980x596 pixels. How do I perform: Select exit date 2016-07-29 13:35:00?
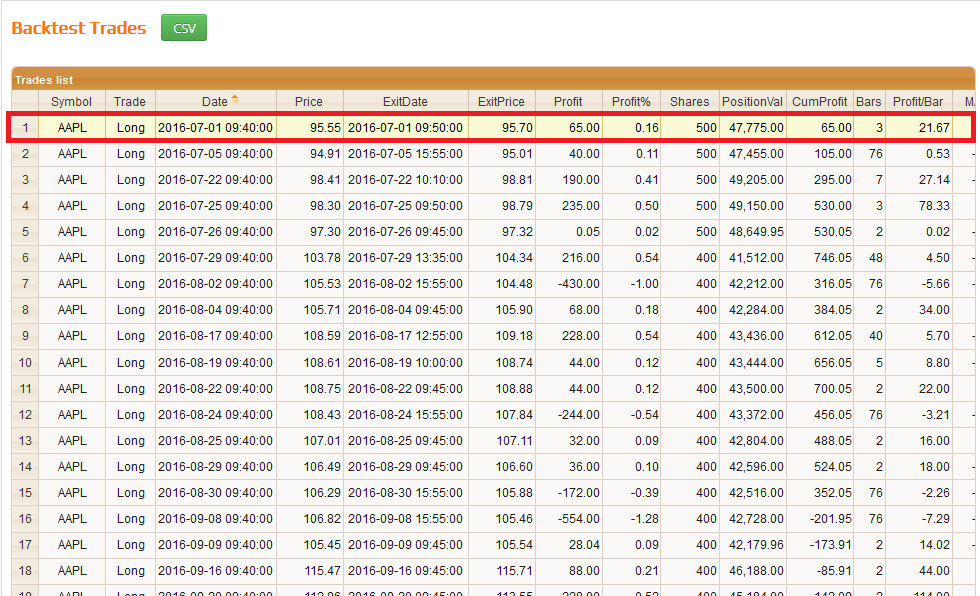[405, 257]
